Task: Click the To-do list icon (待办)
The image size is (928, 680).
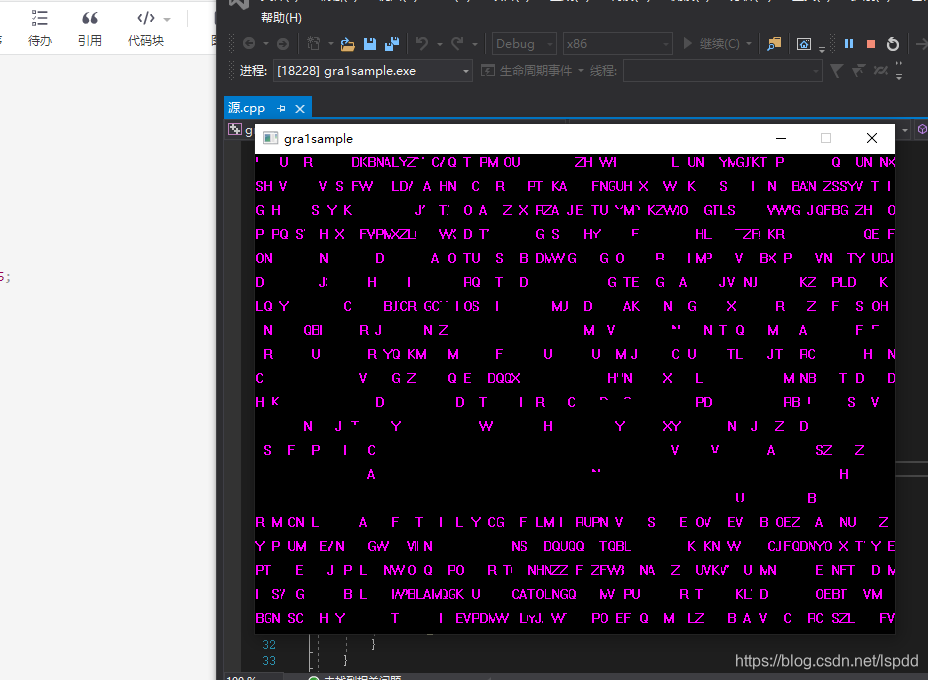Action: 40,28
